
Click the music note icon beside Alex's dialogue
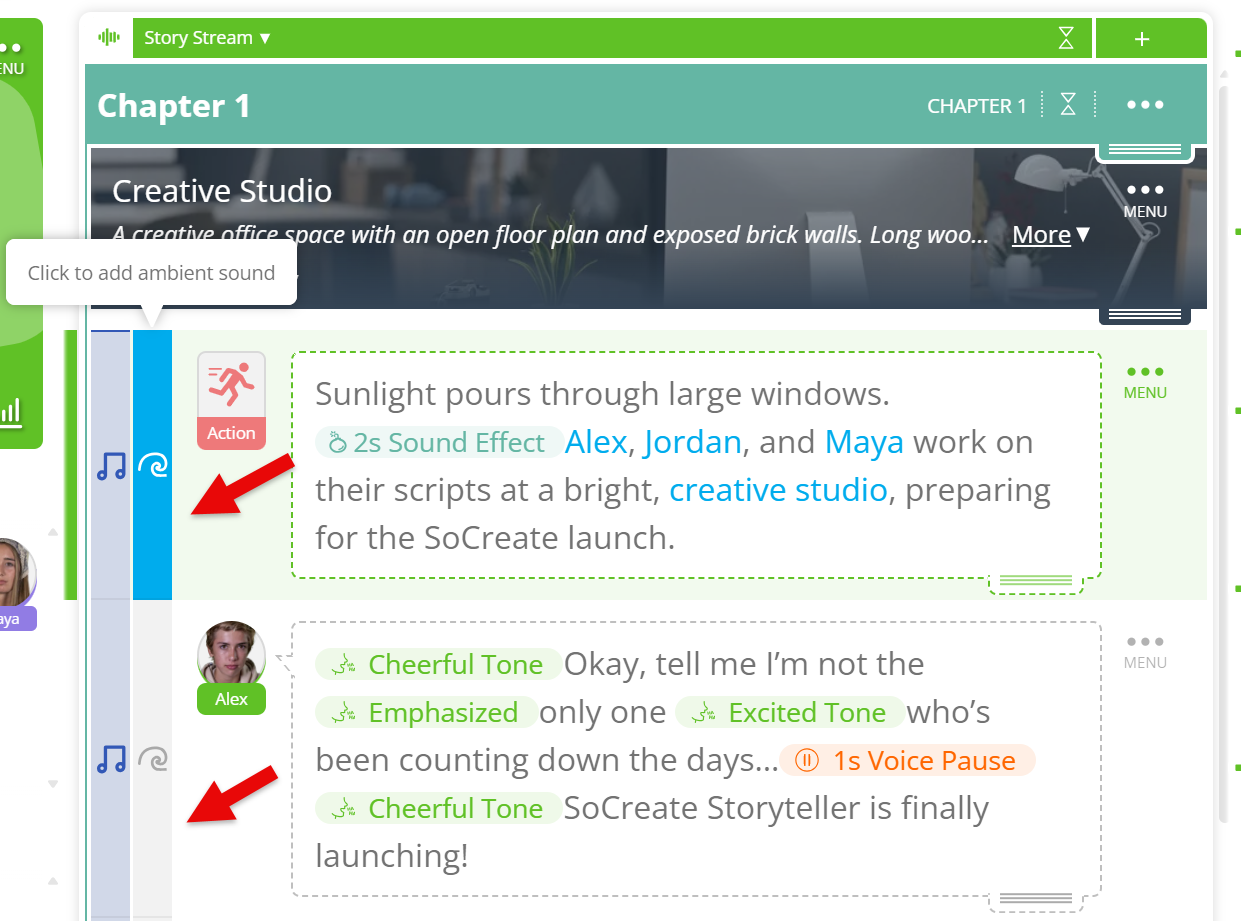coord(111,759)
